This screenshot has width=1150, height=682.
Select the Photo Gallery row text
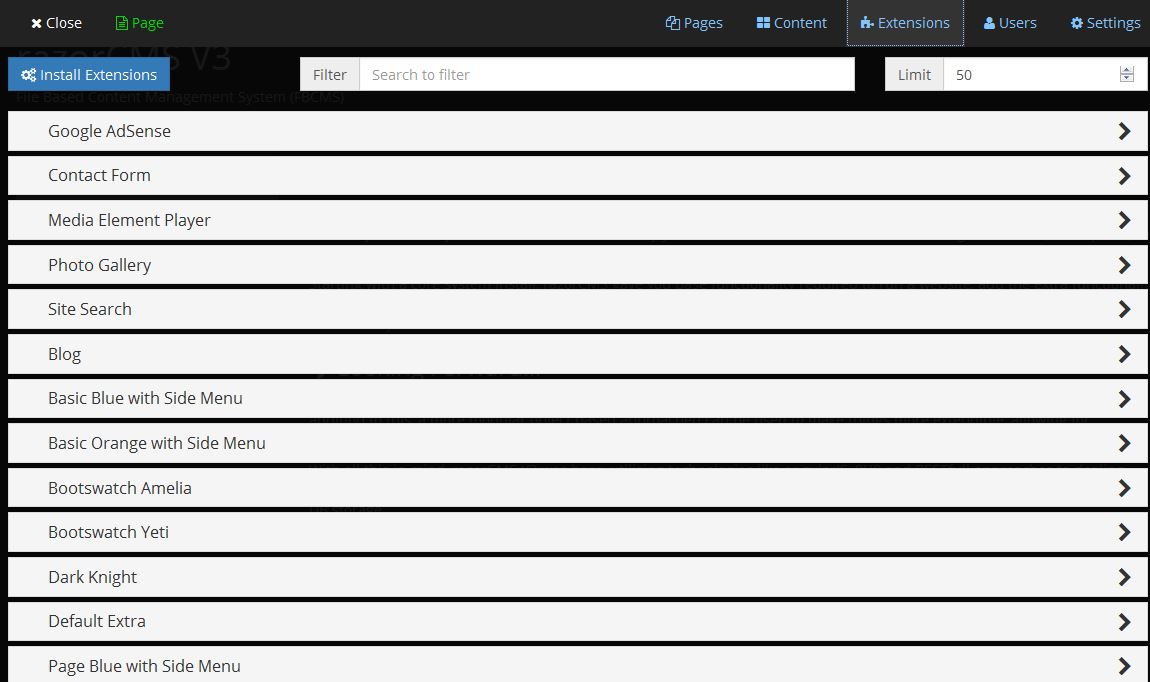click(100, 265)
